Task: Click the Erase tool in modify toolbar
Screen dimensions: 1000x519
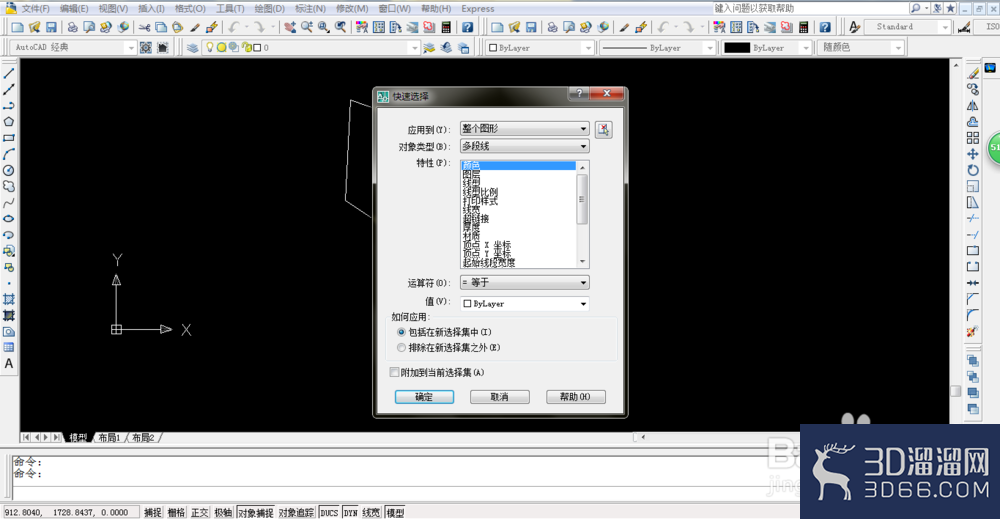Action: point(973,73)
